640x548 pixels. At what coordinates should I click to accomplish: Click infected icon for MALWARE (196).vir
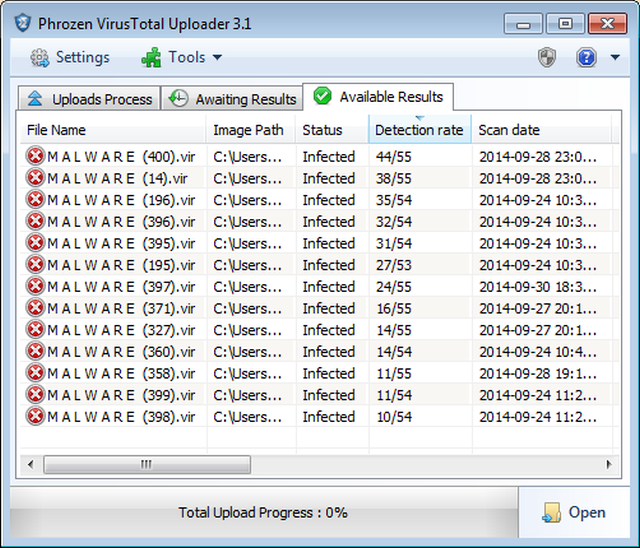35,199
